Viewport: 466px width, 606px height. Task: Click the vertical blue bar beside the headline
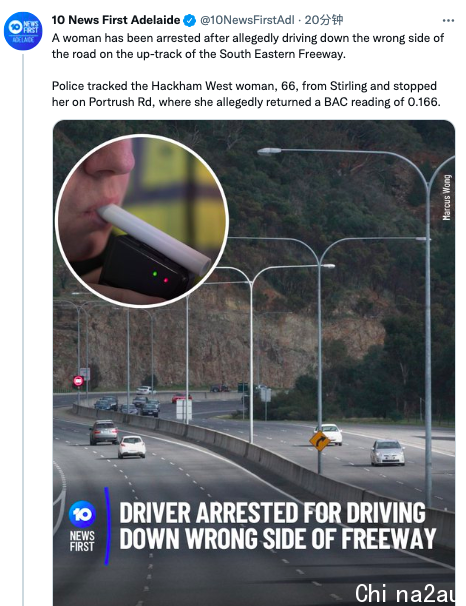107,526
